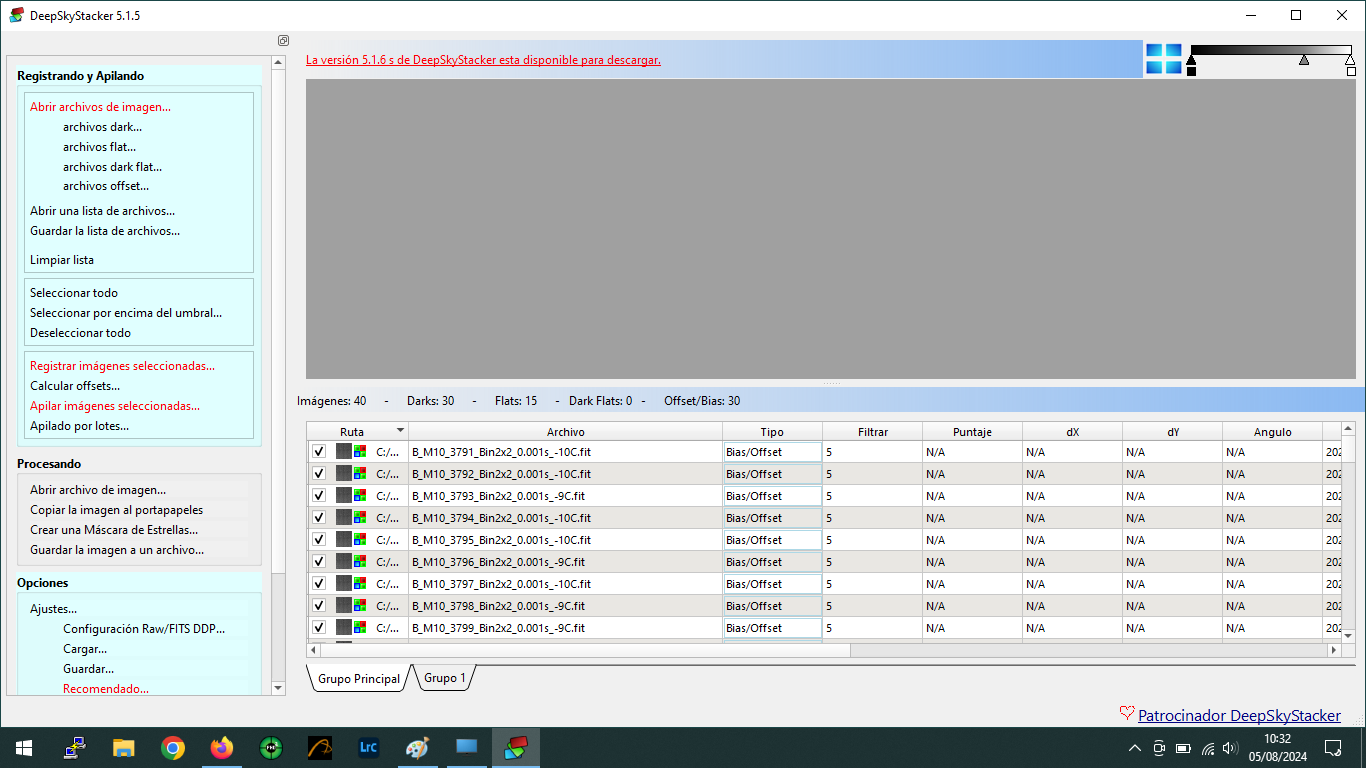The image size is (1366, 768).
Task: Click the file list vertical scrollbar up arrow
Action: pos(1347,430)
